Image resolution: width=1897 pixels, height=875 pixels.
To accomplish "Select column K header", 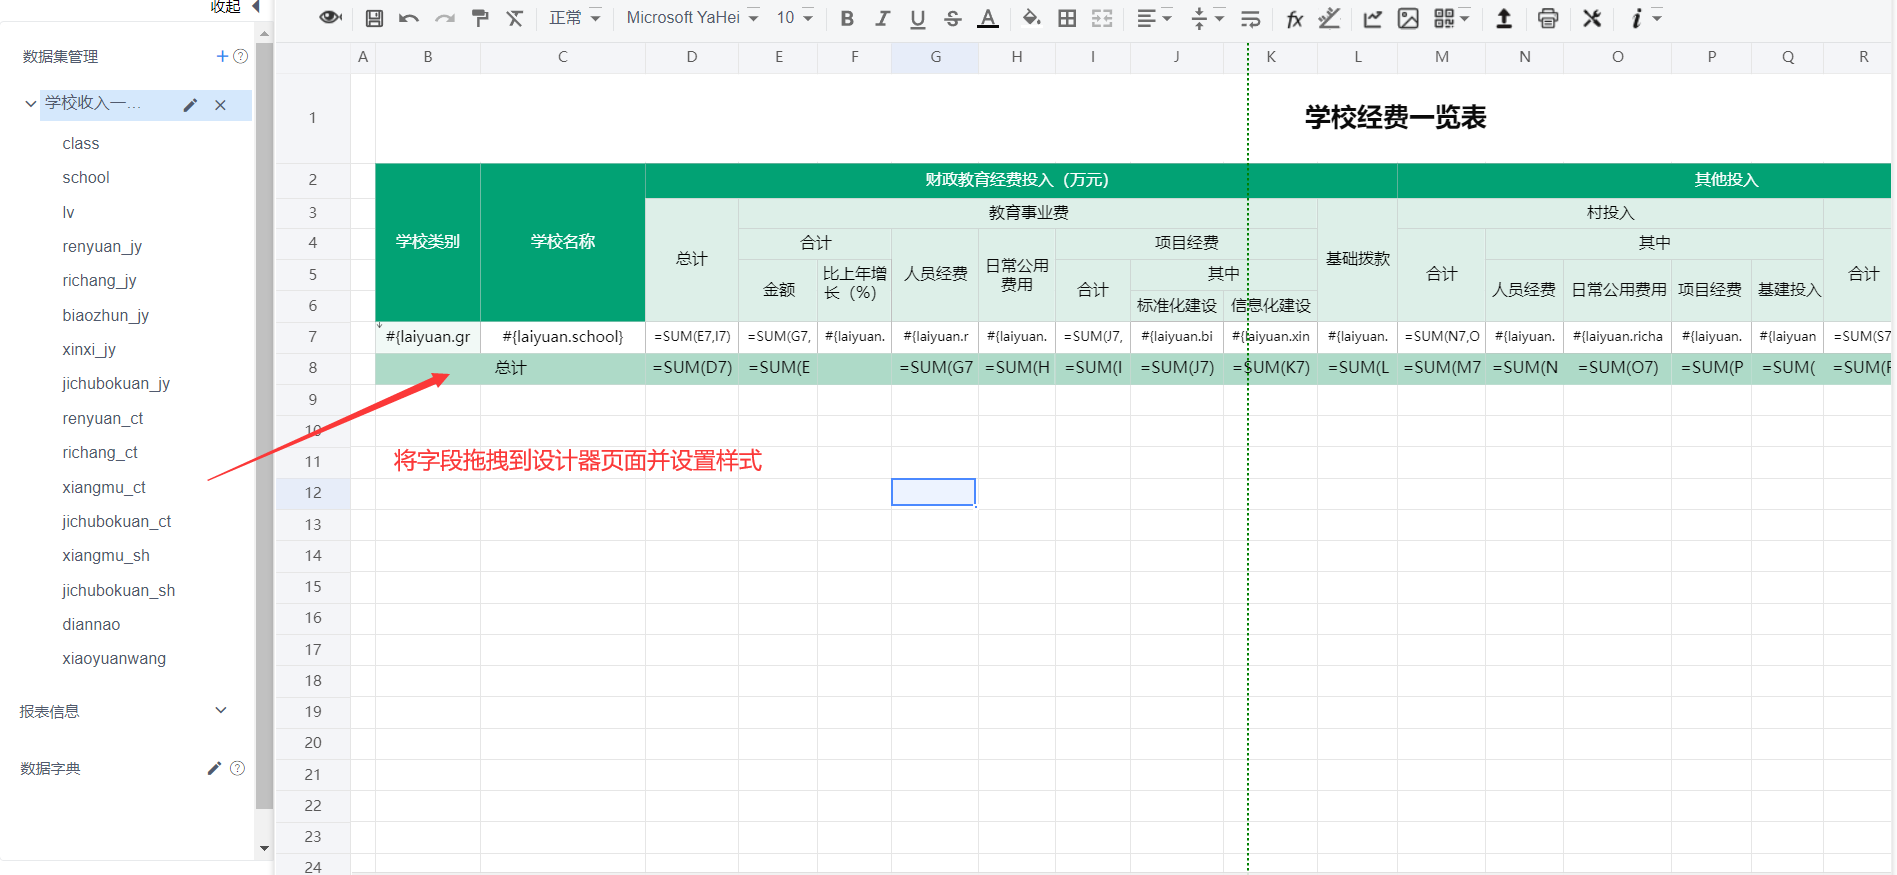I will point(1271,57).
